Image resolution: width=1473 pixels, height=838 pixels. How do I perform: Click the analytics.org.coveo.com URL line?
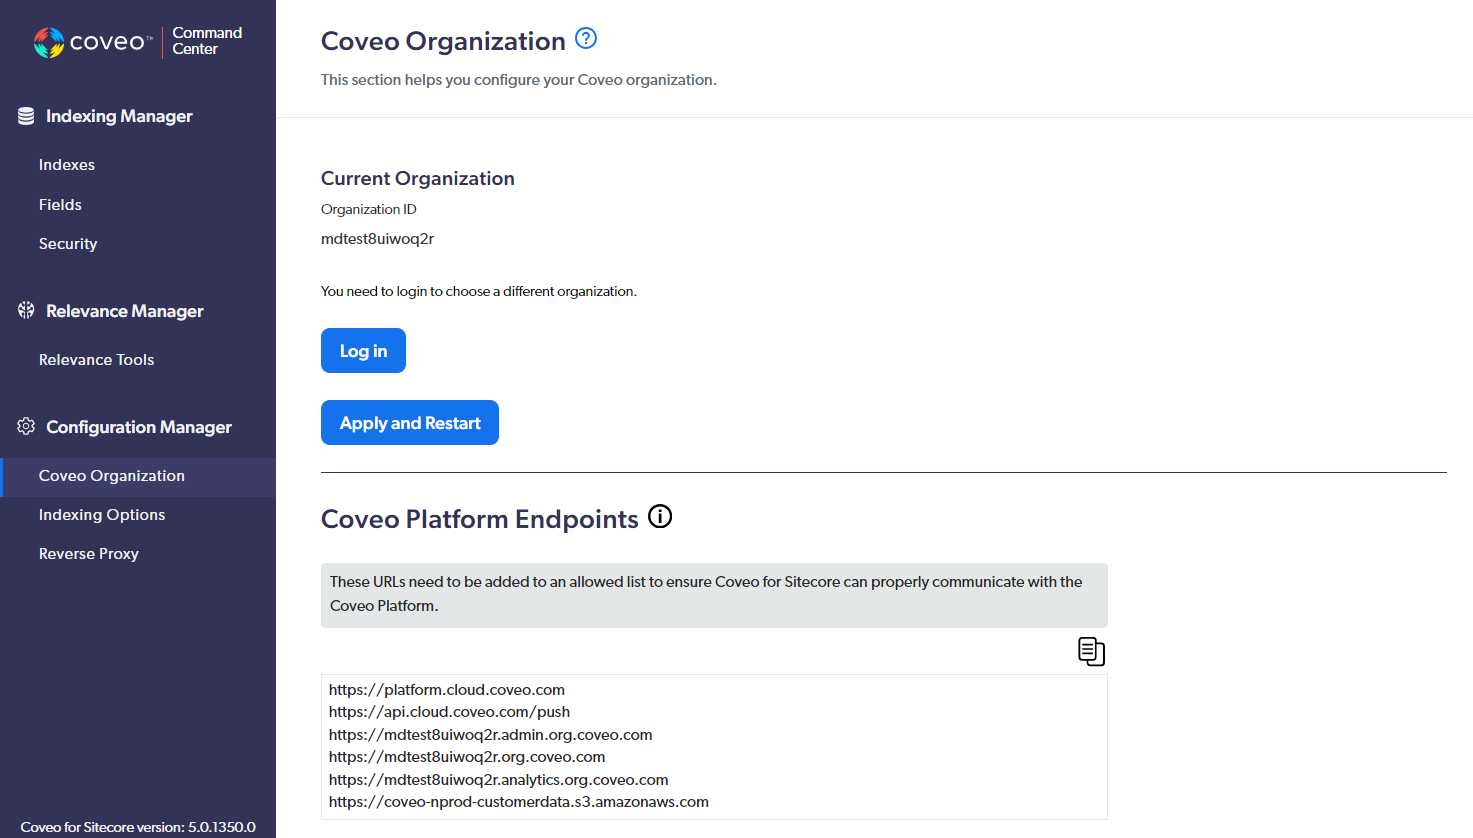pos(498,780)
